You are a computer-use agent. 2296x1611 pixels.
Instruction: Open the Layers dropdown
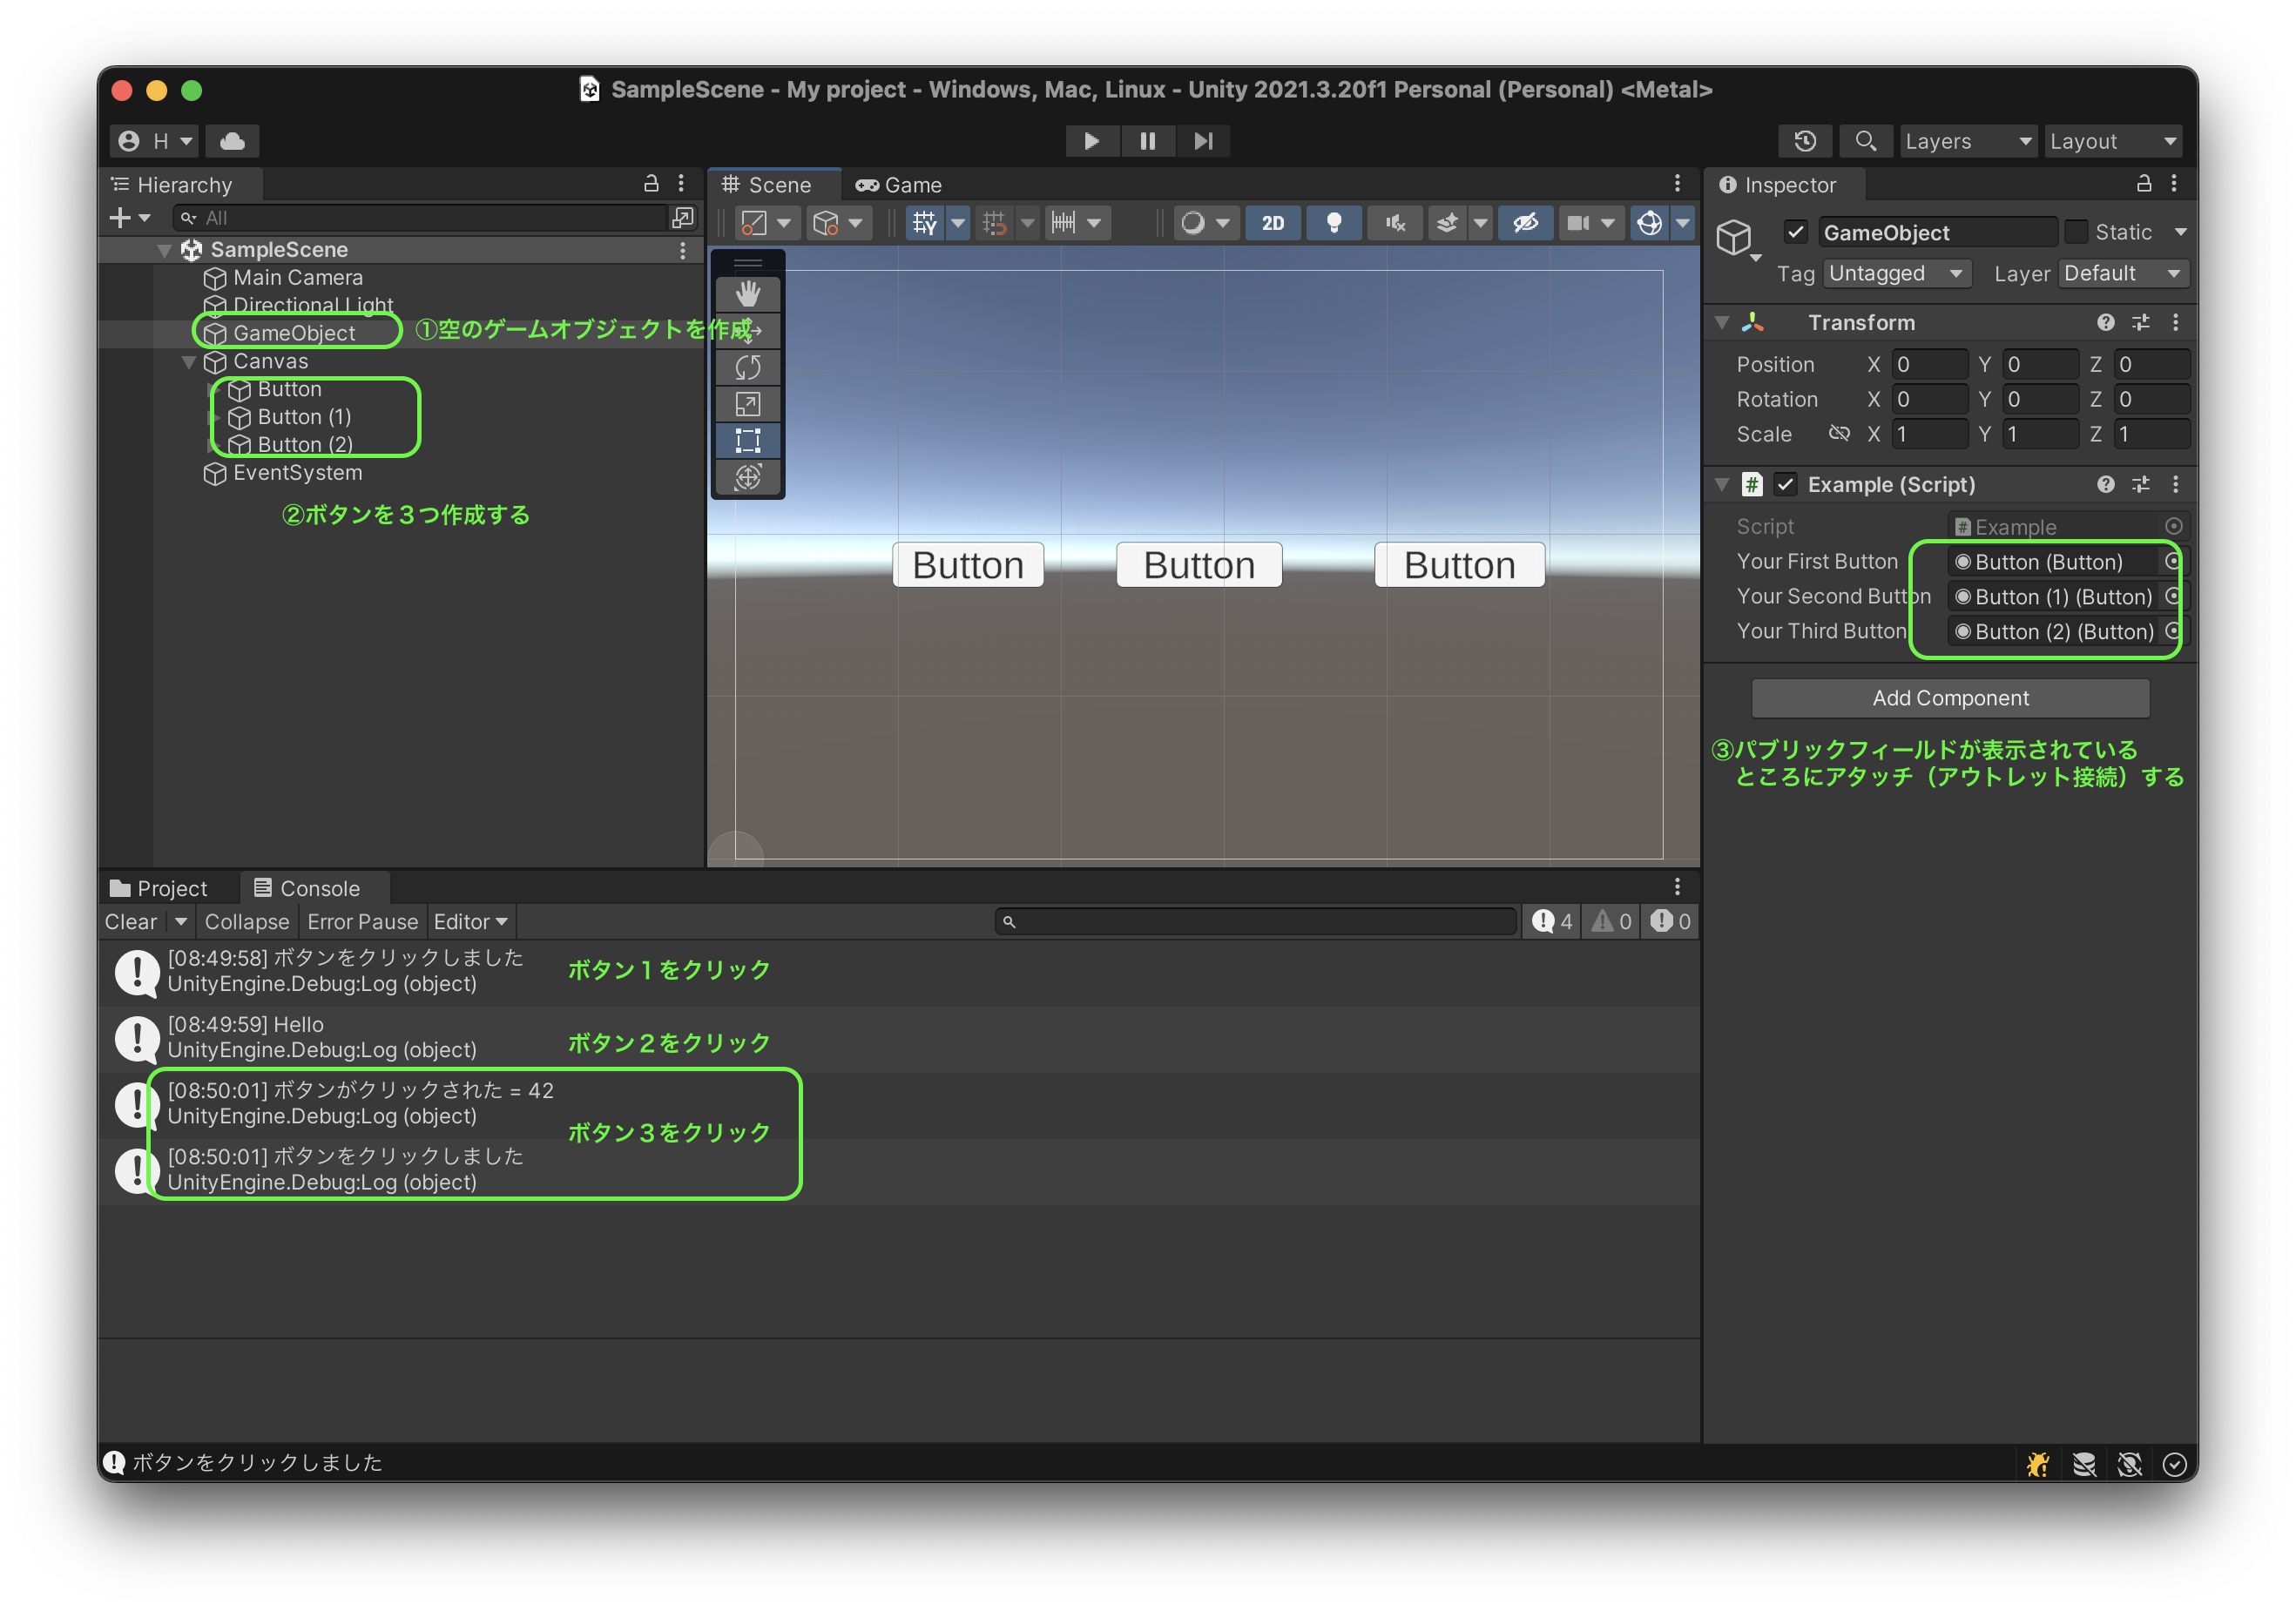[1966, 140]
